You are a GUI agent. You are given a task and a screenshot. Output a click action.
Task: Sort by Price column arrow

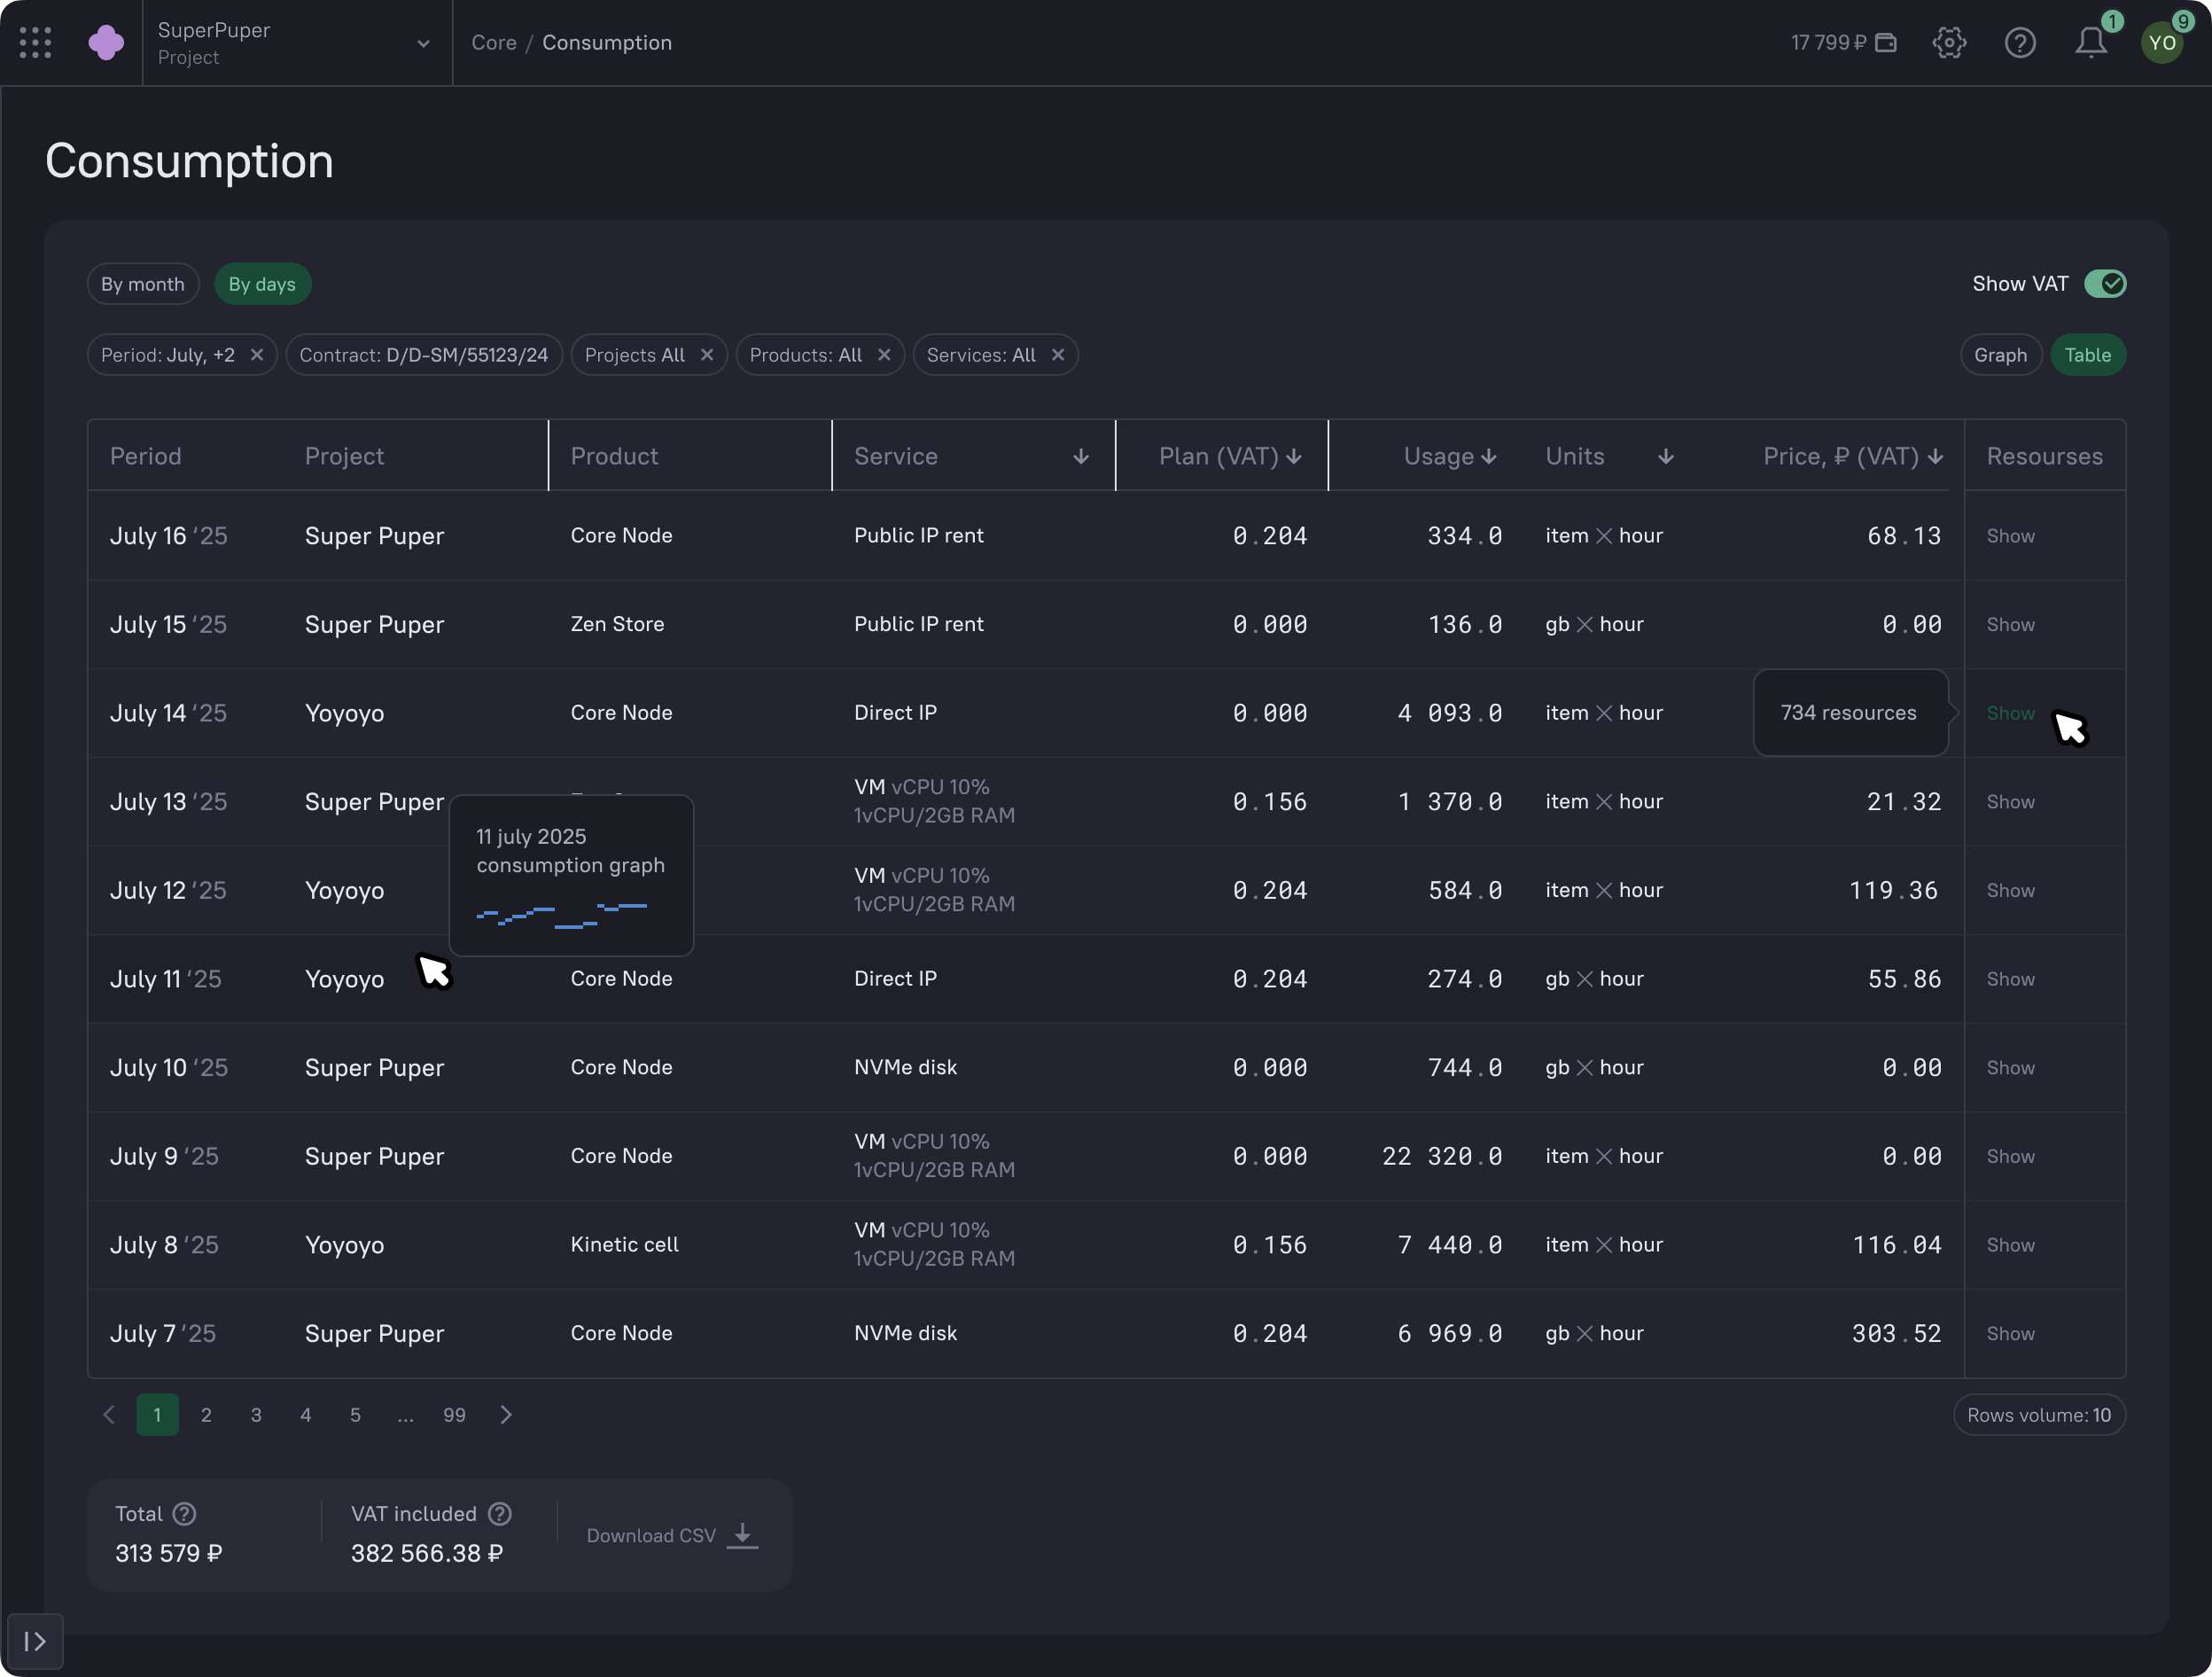point(1935,457)
